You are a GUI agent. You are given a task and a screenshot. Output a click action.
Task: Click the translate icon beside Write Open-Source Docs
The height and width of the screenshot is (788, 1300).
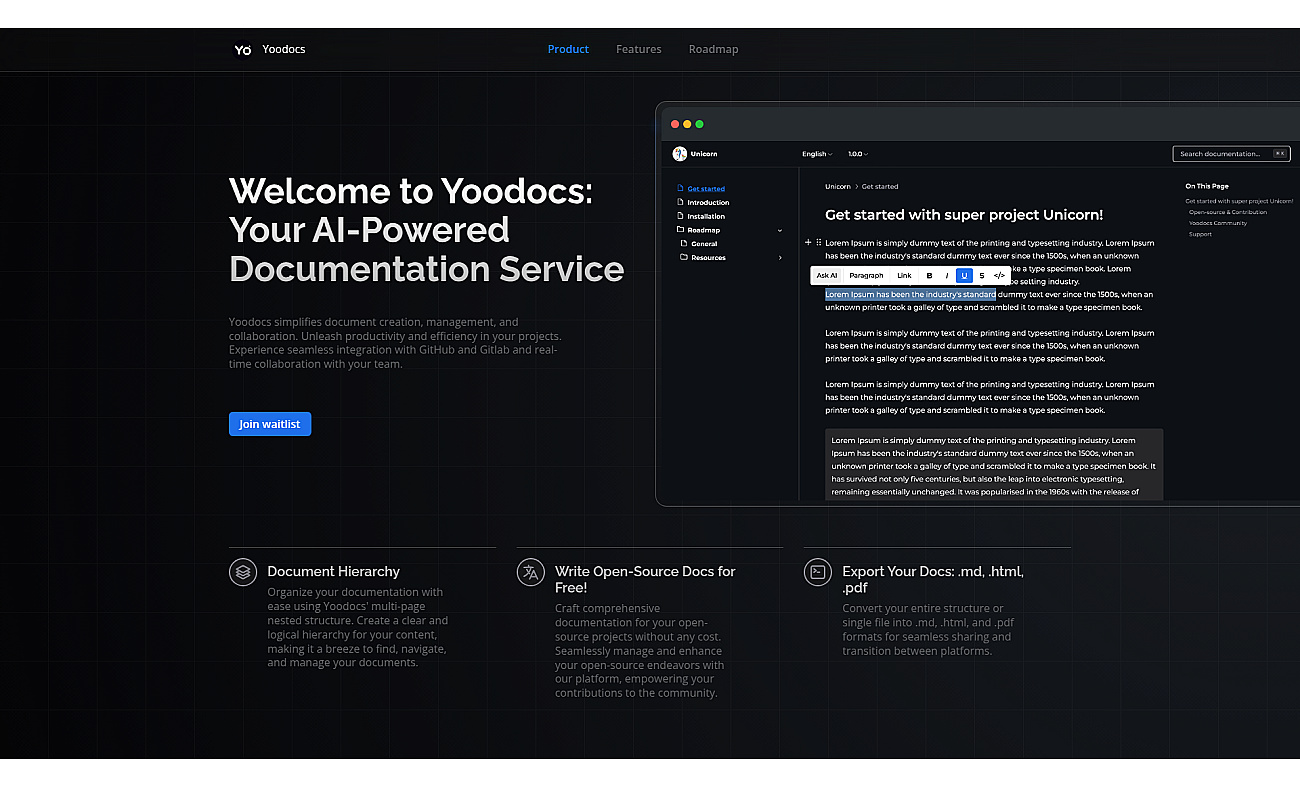click(531, 572)
